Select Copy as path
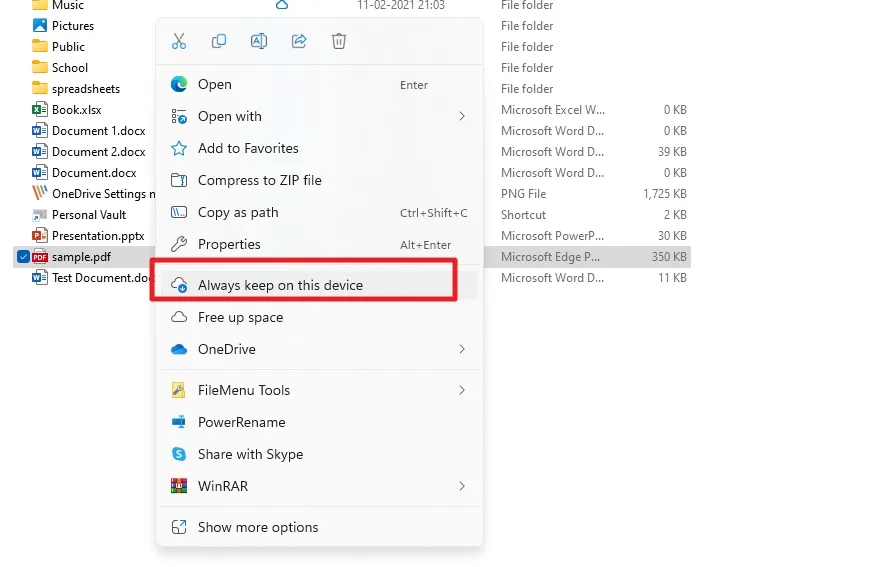The height and width of the screenshot is (567, 876). pyautogui.click(x=319, y=212)
